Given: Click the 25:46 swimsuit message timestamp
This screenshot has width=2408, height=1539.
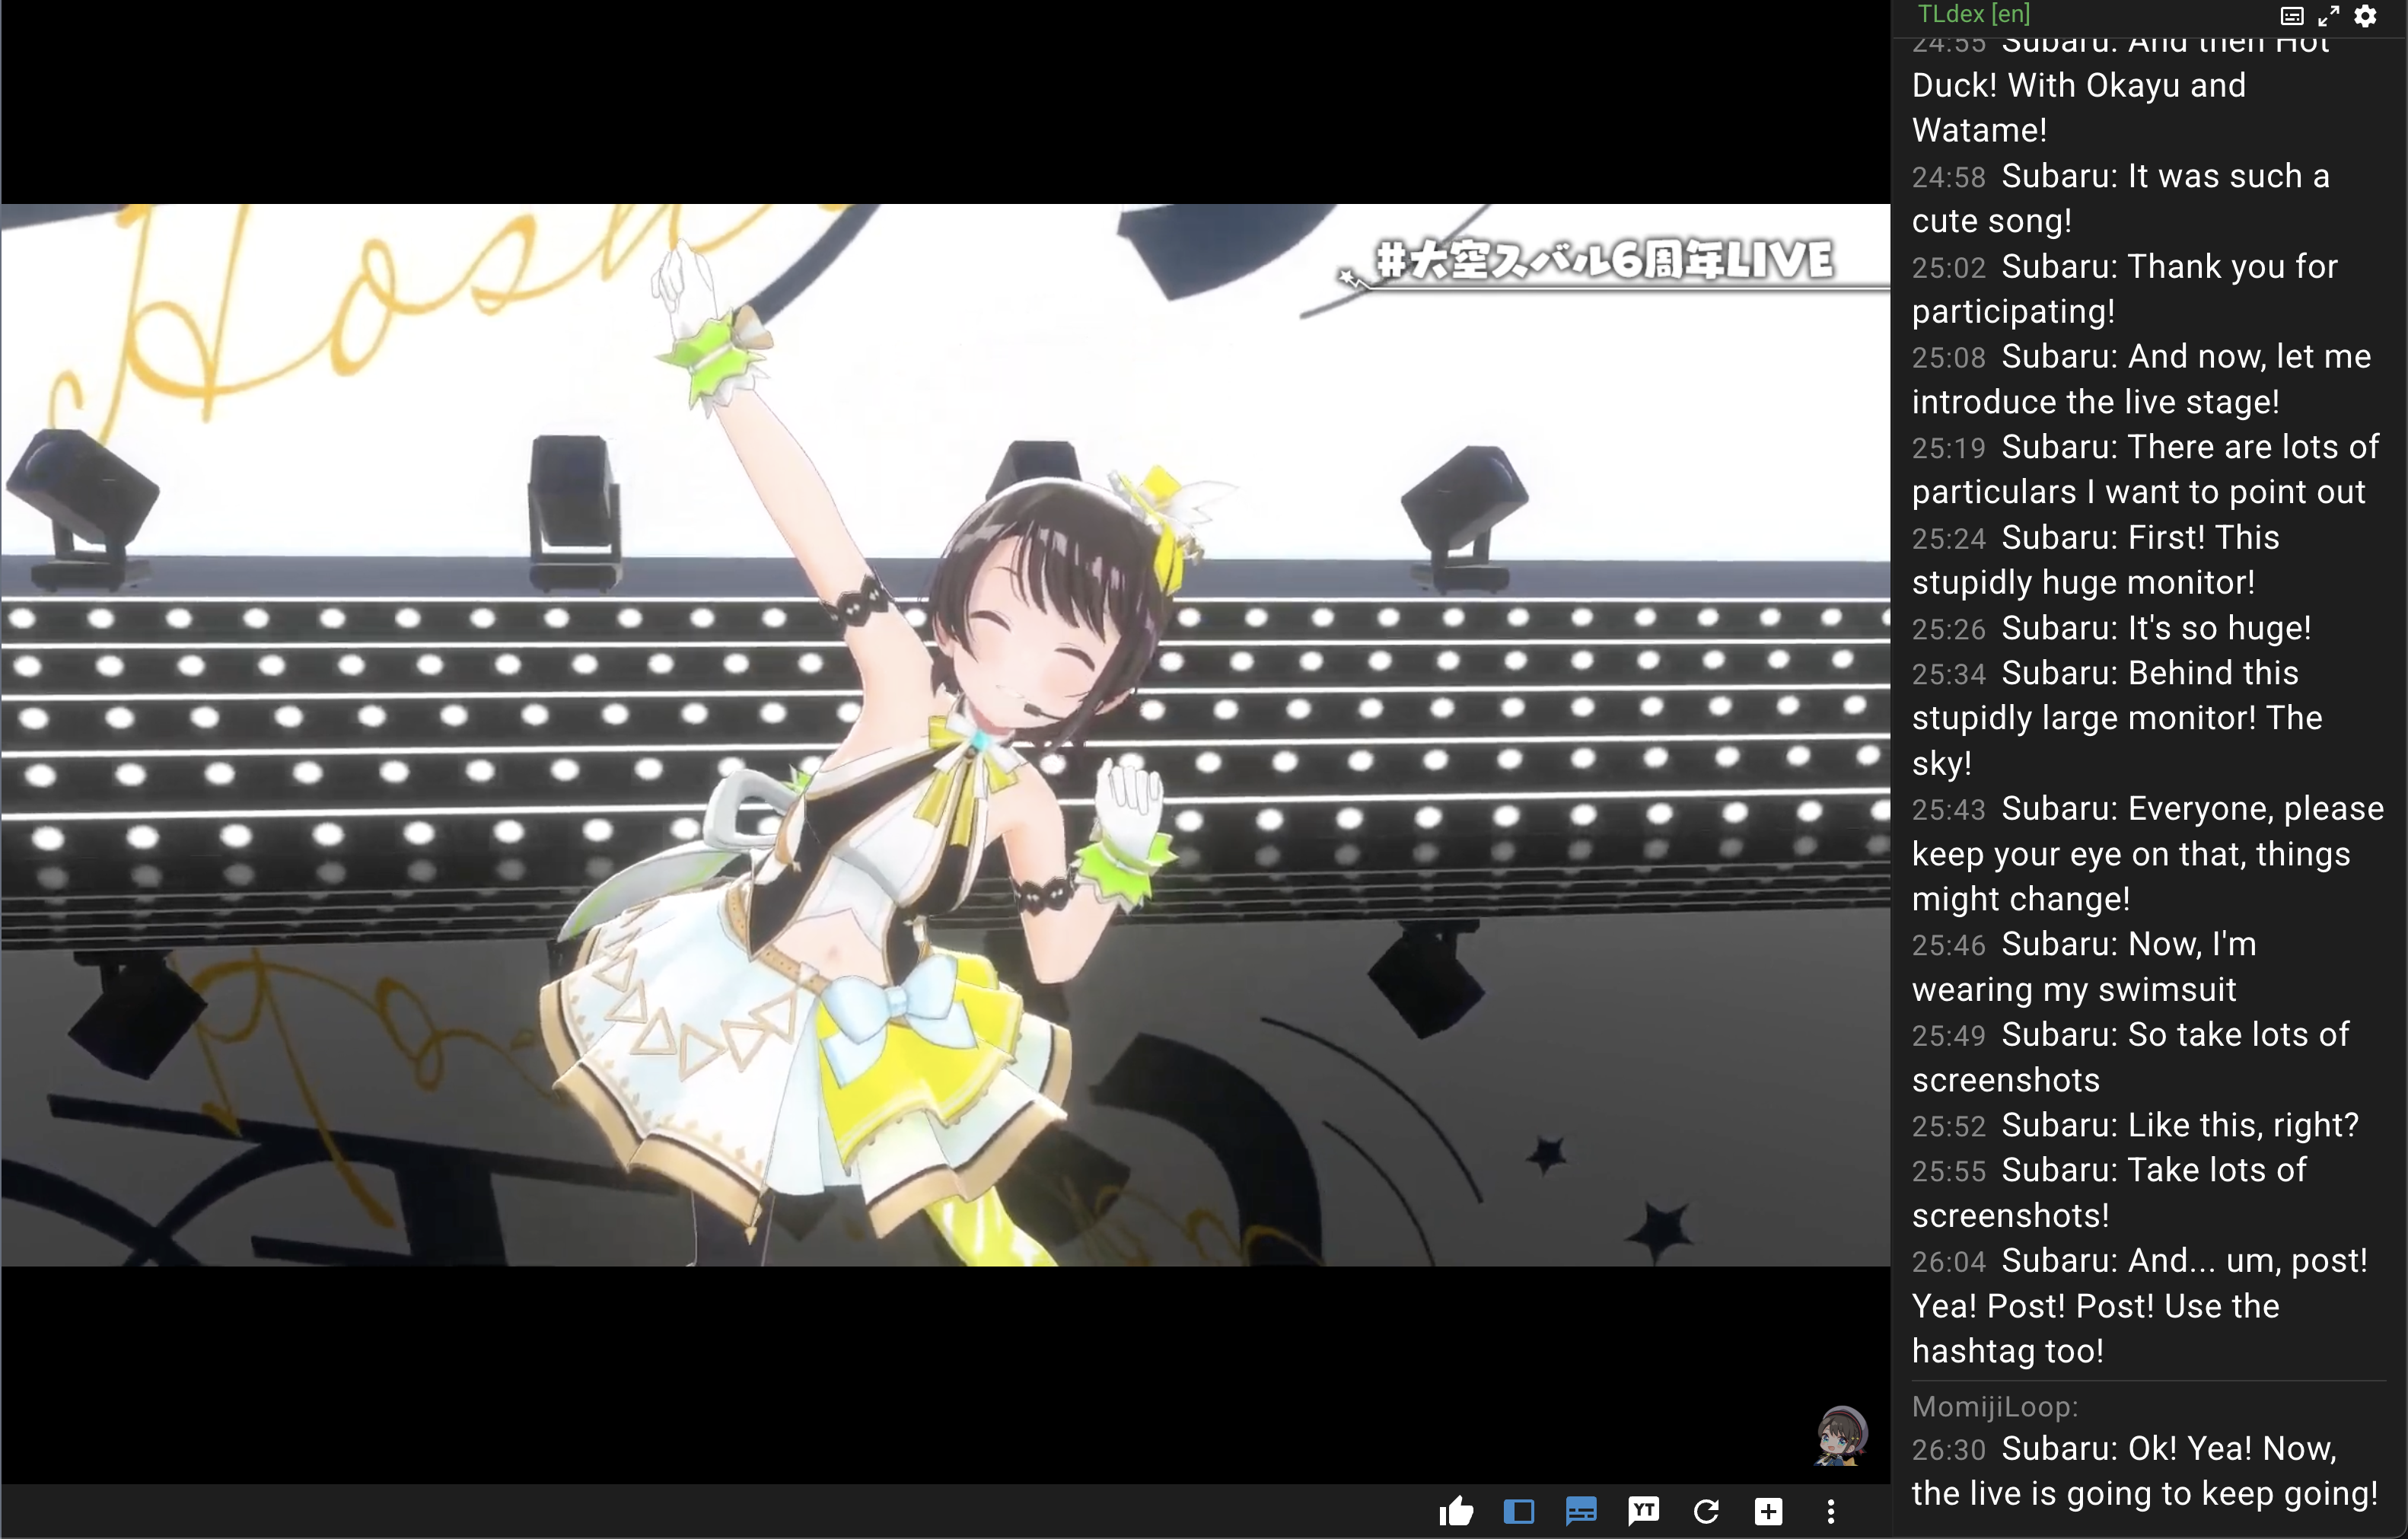Looking at the screenshot, I should coord(1948,945).
